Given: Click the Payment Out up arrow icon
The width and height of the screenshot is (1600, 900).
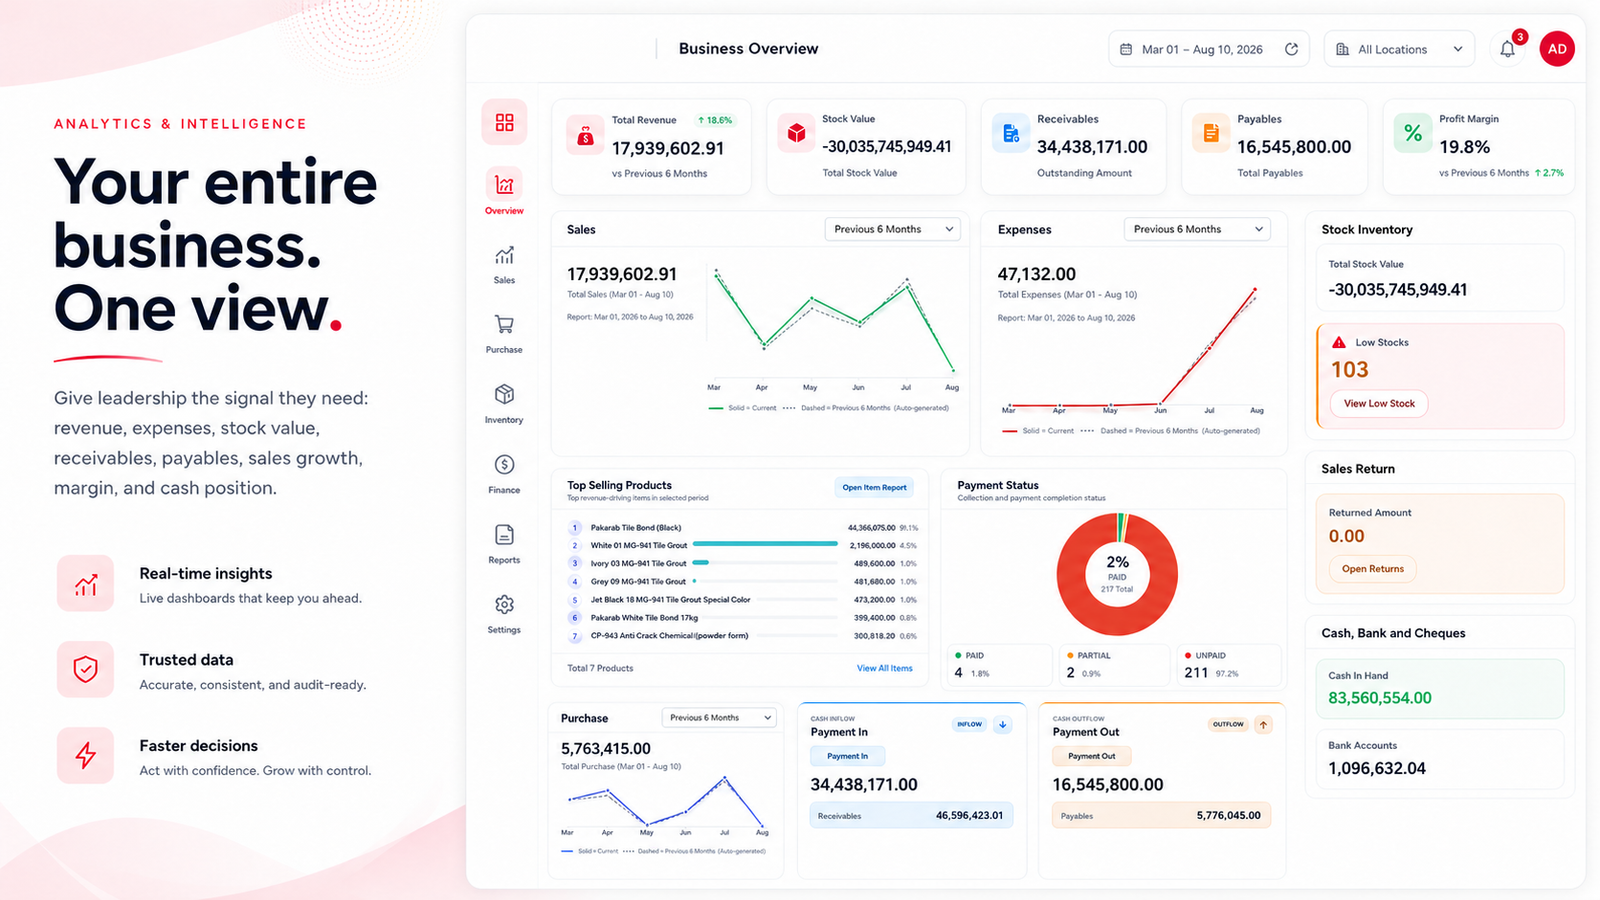Looking at the screenshot, I should pyautogui.click(x=1264, y=724).
